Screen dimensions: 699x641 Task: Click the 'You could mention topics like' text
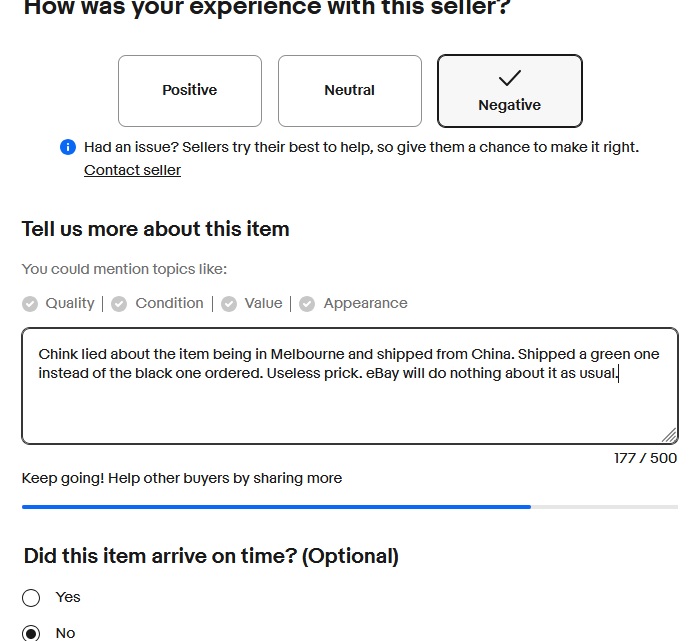(x=124, y=269)
